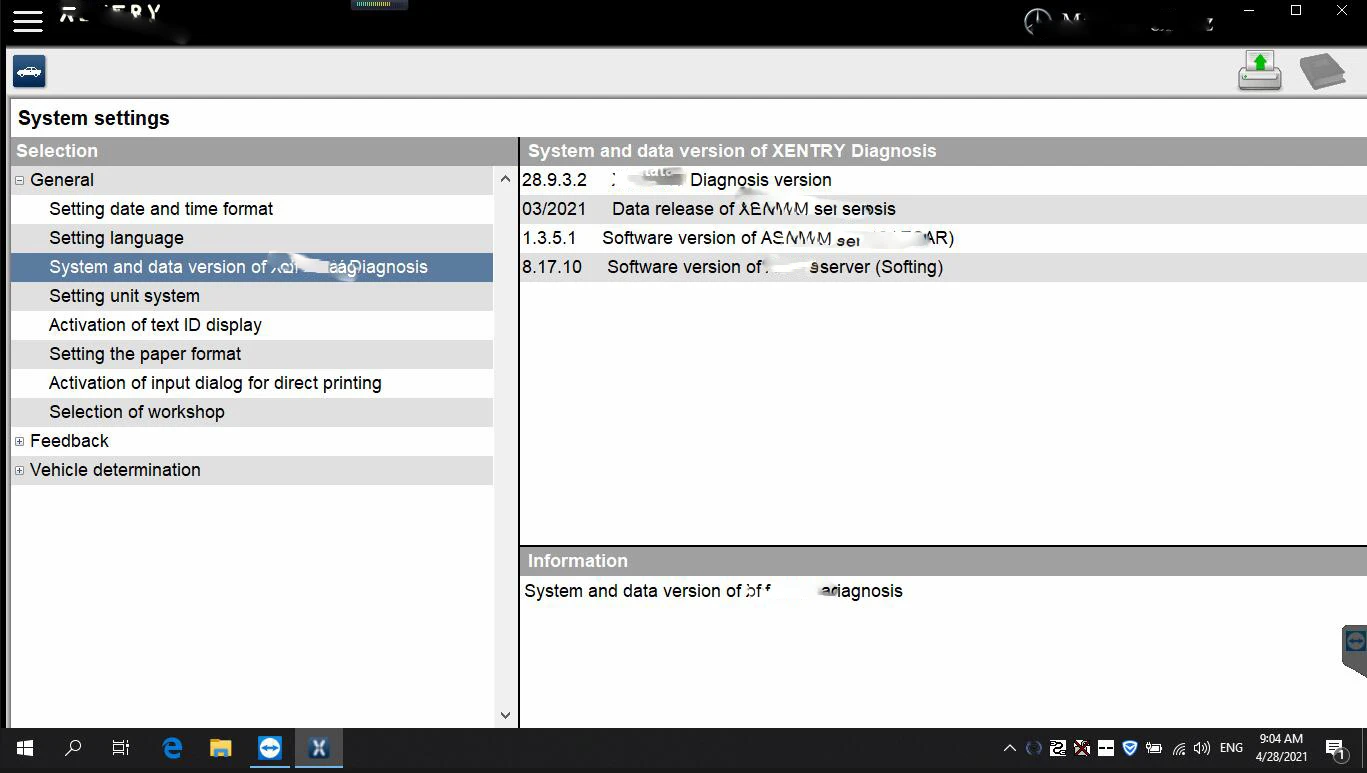Expand the Vehicle determination tree node

(x=20, y=470)
